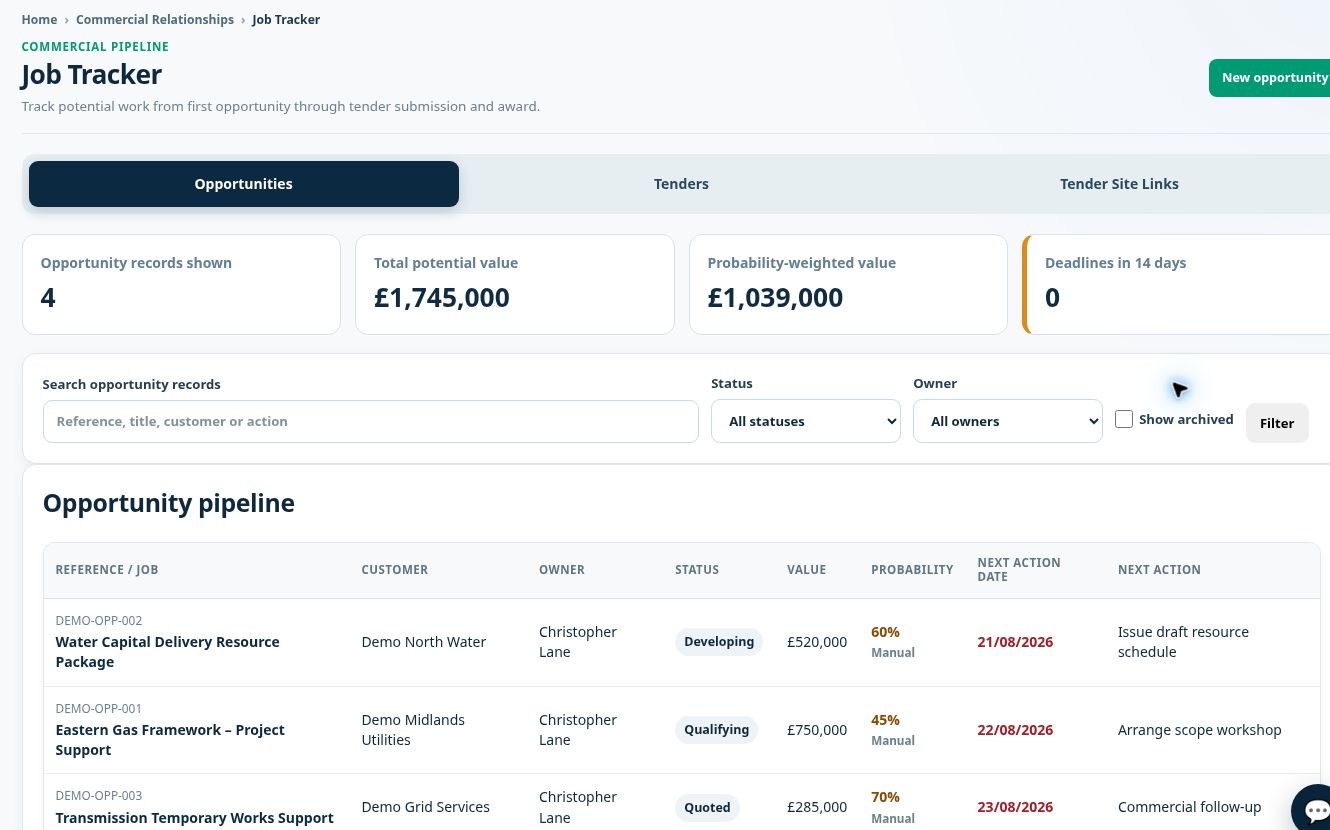The width and height of the screenshot is (1330, 830).
Task: Switch to the Tender Site Links tab
Action: pos(1119,184)
